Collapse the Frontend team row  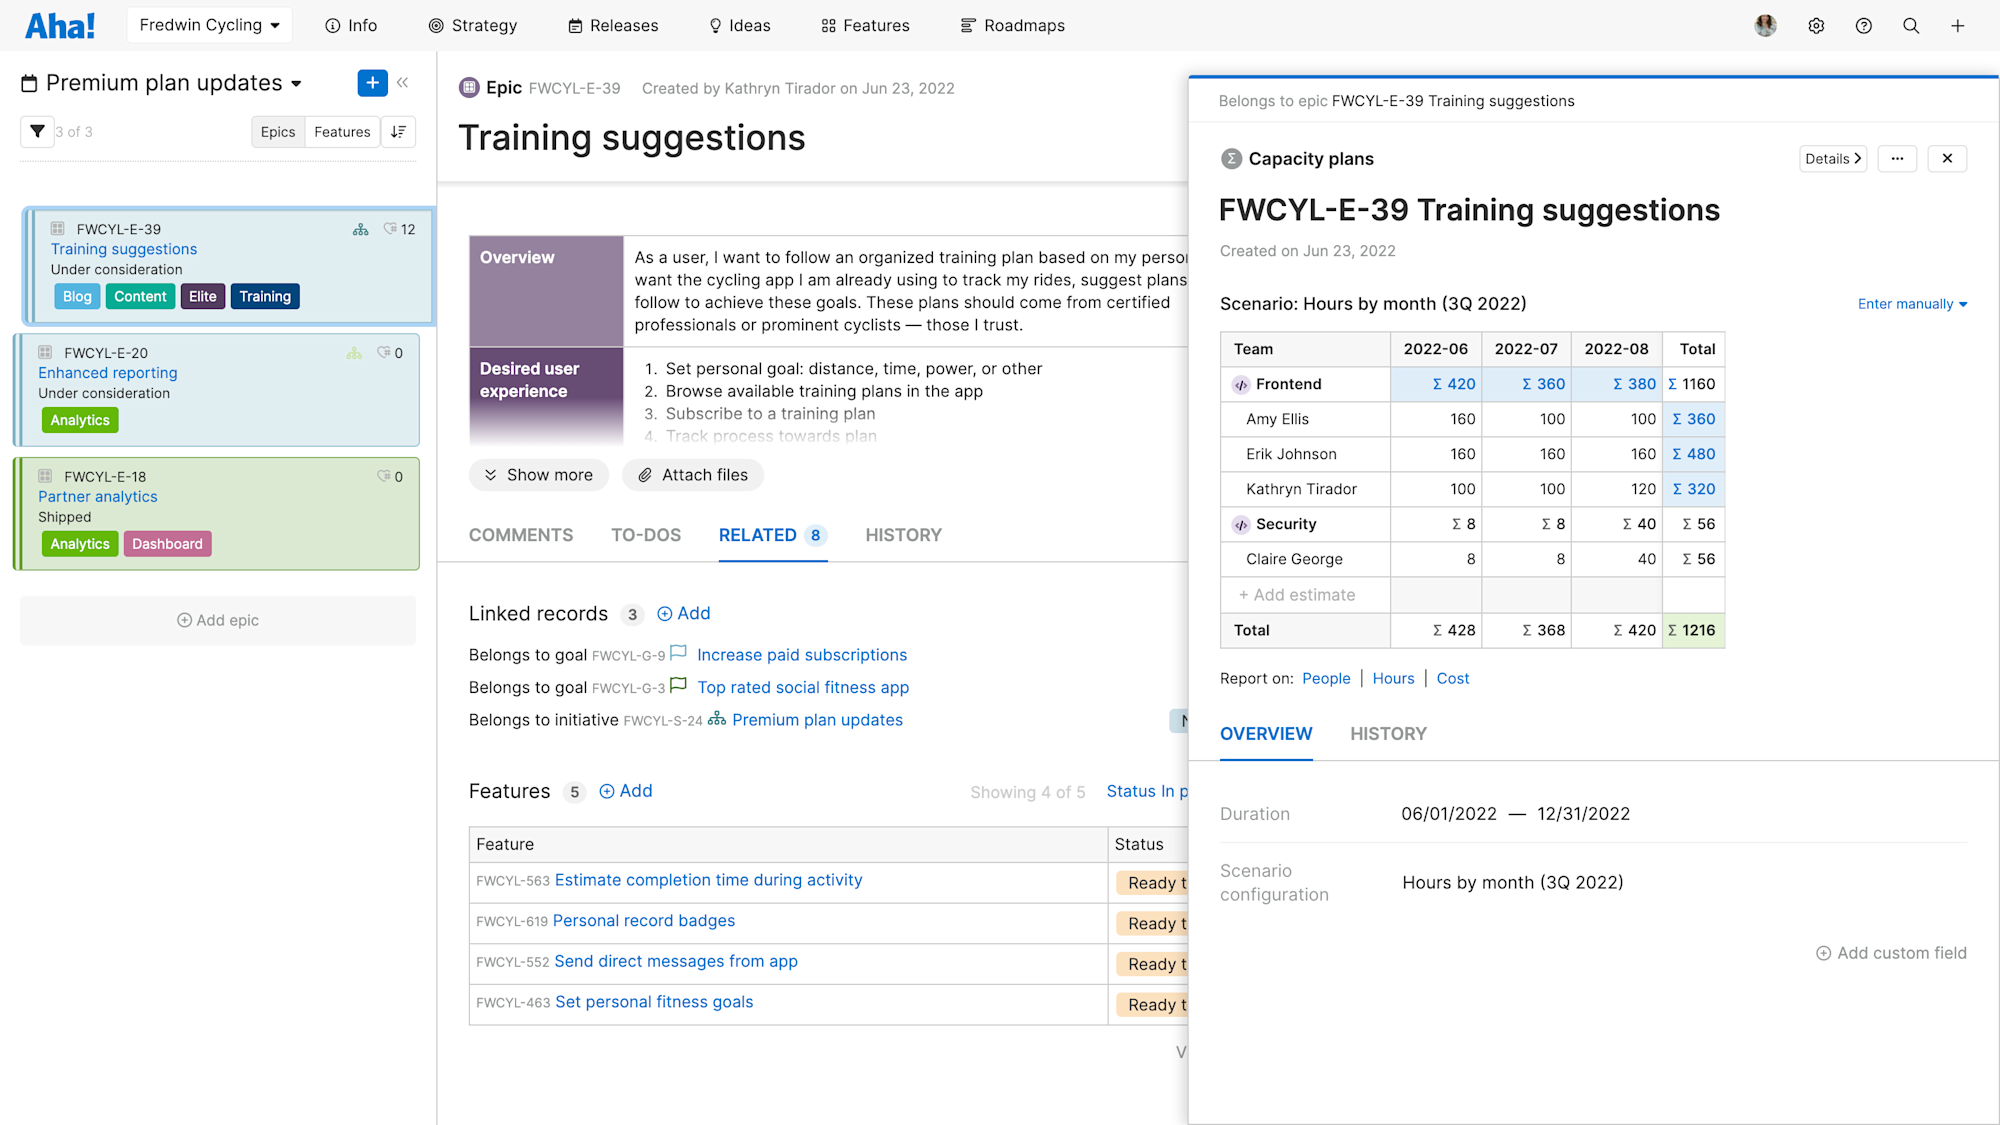pyautogui.click(x=1241, y=384)
